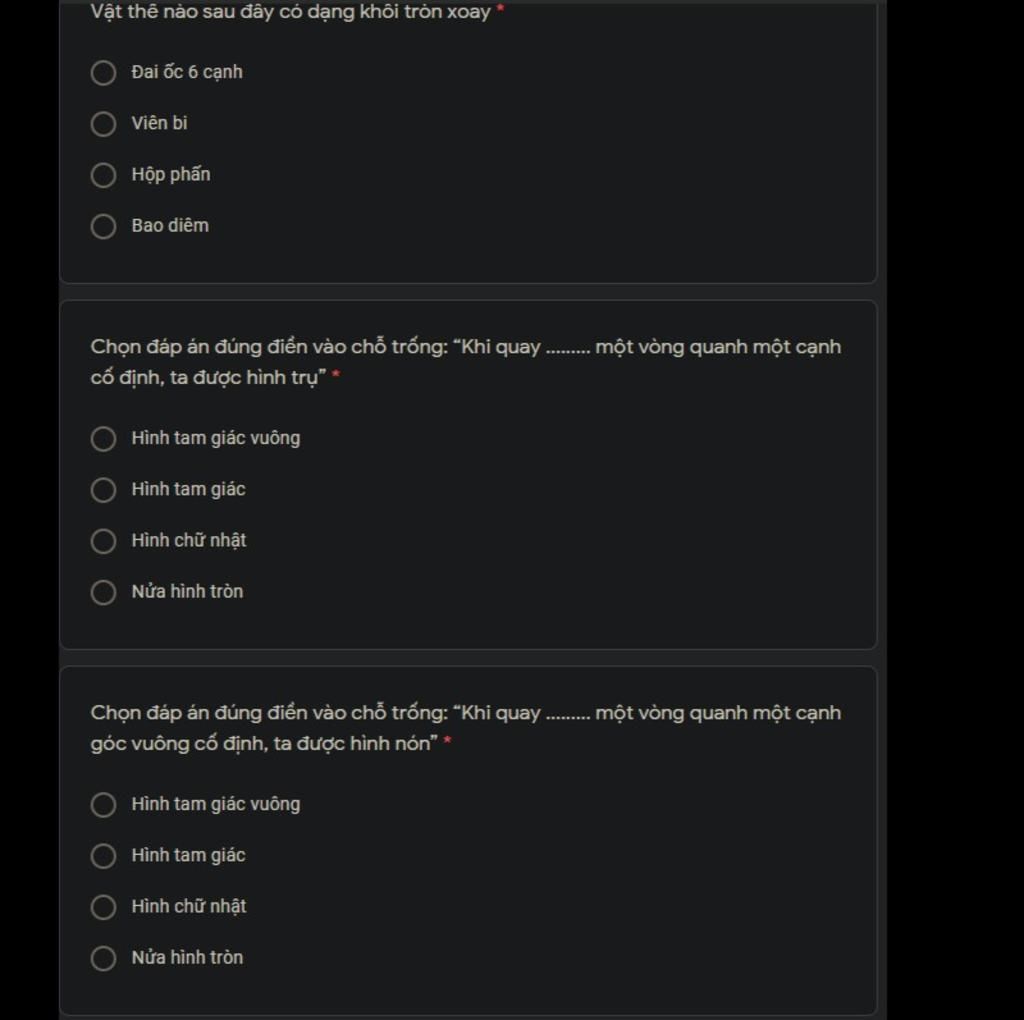Select the 'Đai ốc 6 cạnh' radio button
1024x1020 pixels.
coord(104,73)
